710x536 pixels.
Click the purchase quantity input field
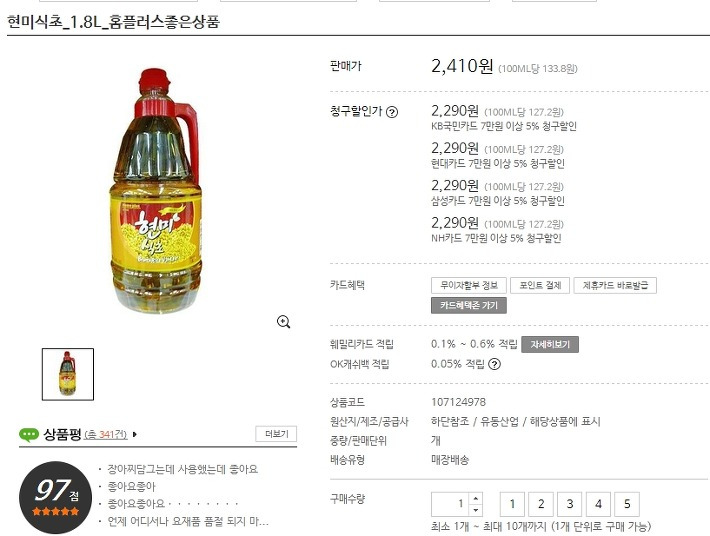pos(450,504)
